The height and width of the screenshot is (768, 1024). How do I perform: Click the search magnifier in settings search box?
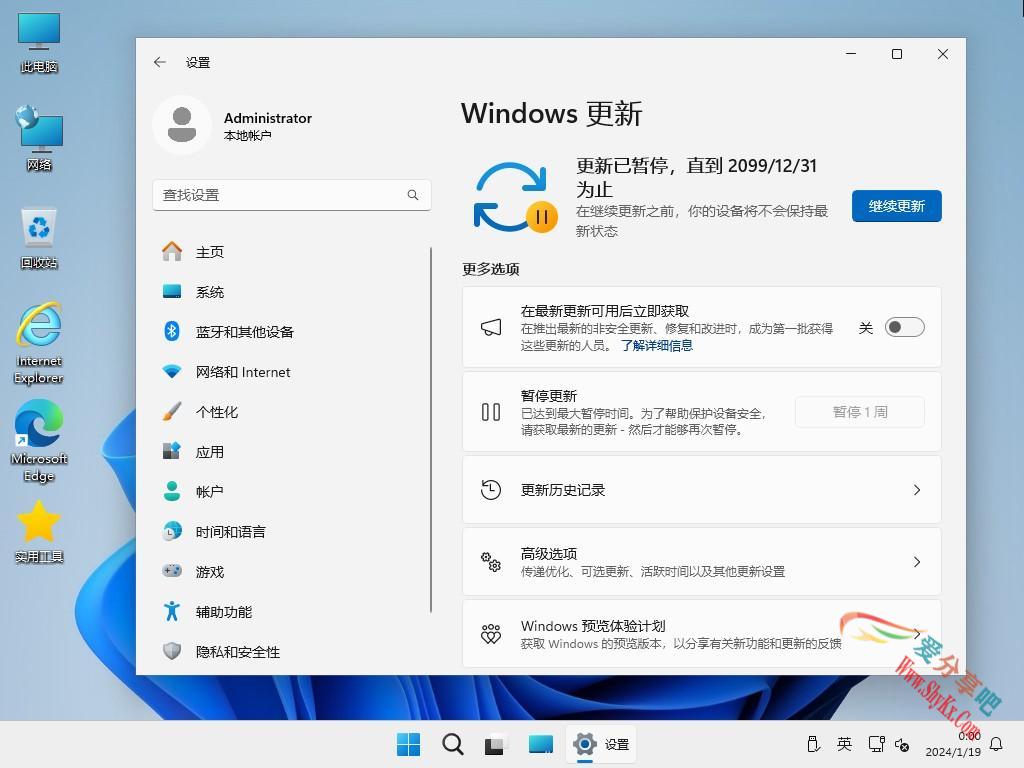pyautogui.click(x=413, y=195)
